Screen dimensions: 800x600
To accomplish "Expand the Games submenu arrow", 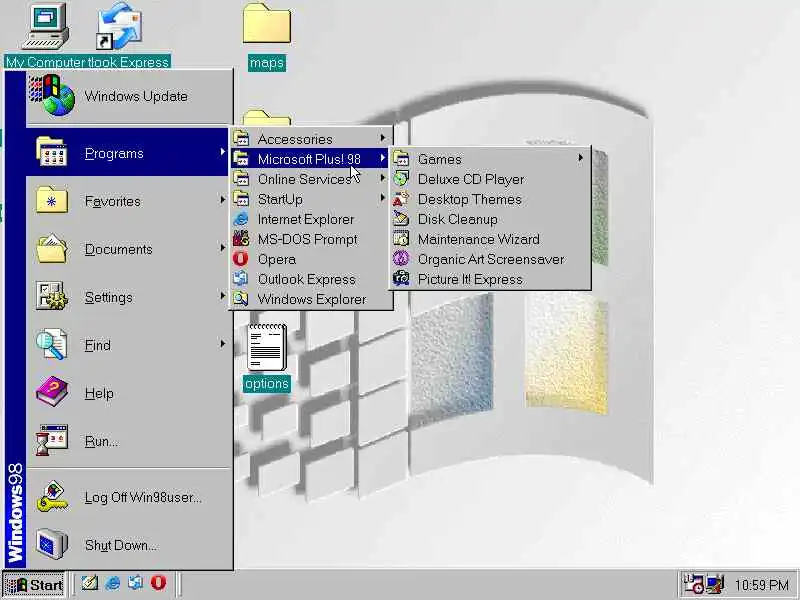I will (x=581, y=158).
